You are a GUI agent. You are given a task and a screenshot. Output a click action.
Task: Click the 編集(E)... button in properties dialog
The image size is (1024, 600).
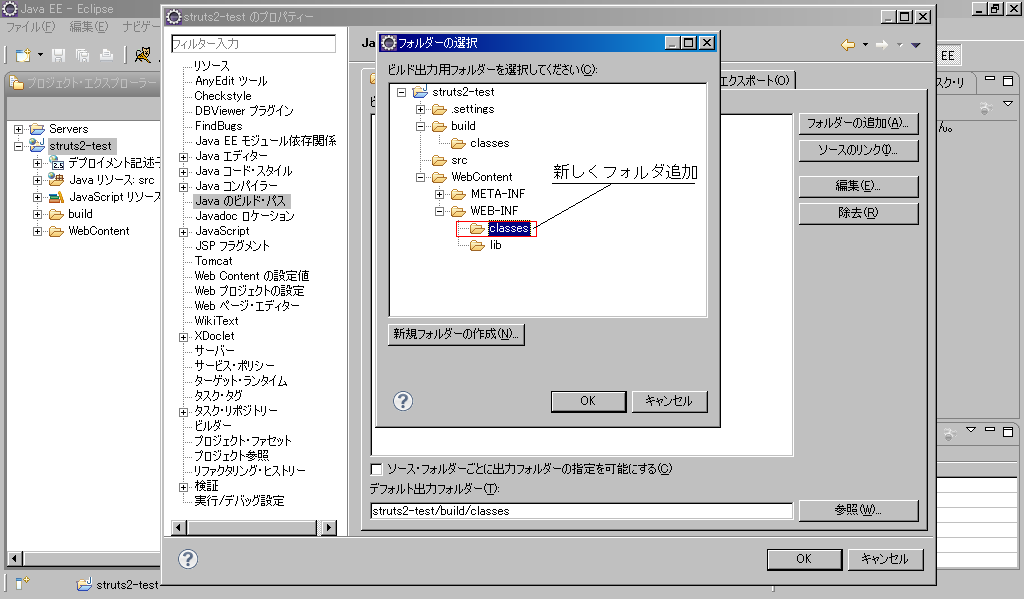[858, 186]
